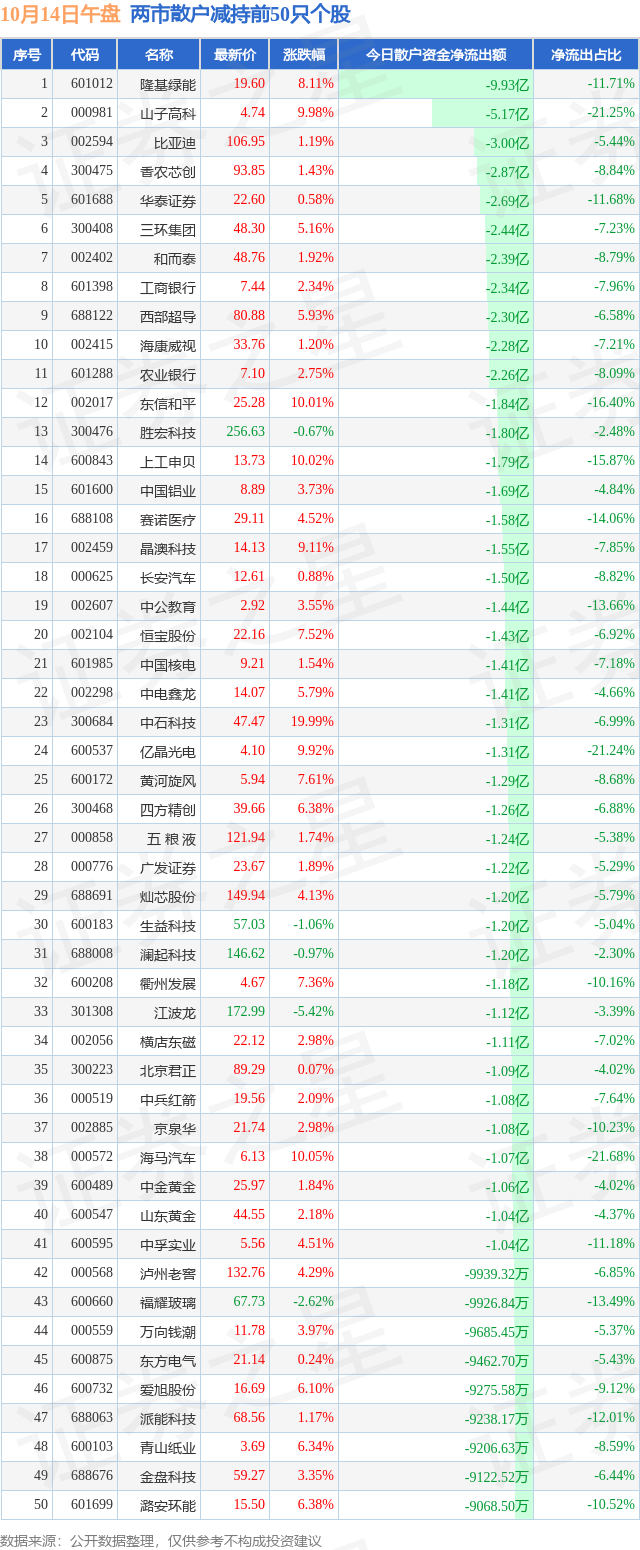Click the title 两市散户减持前50只个股
This screenshot has height=1550, width=640.
pos(240,14)
